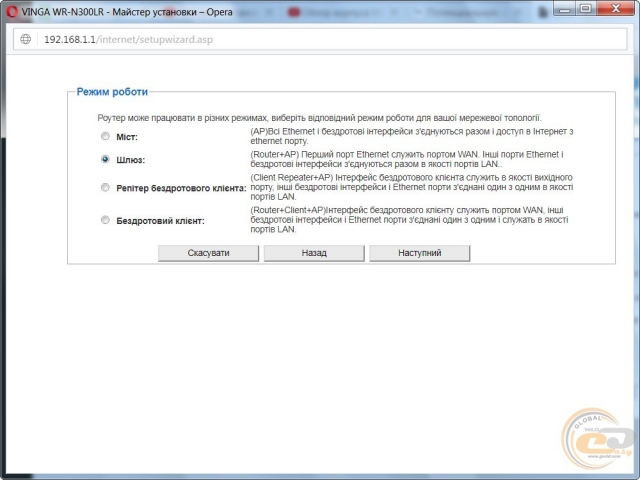Click the Скасувати button
This screenshot has height=480, width=640.
(x=208, y=253)
